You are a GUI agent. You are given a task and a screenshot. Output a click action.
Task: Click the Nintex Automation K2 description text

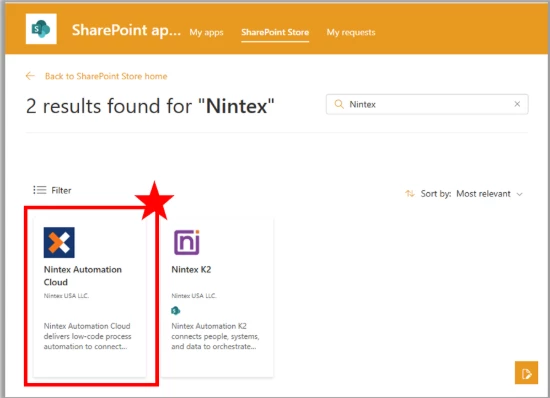point(215,336)
